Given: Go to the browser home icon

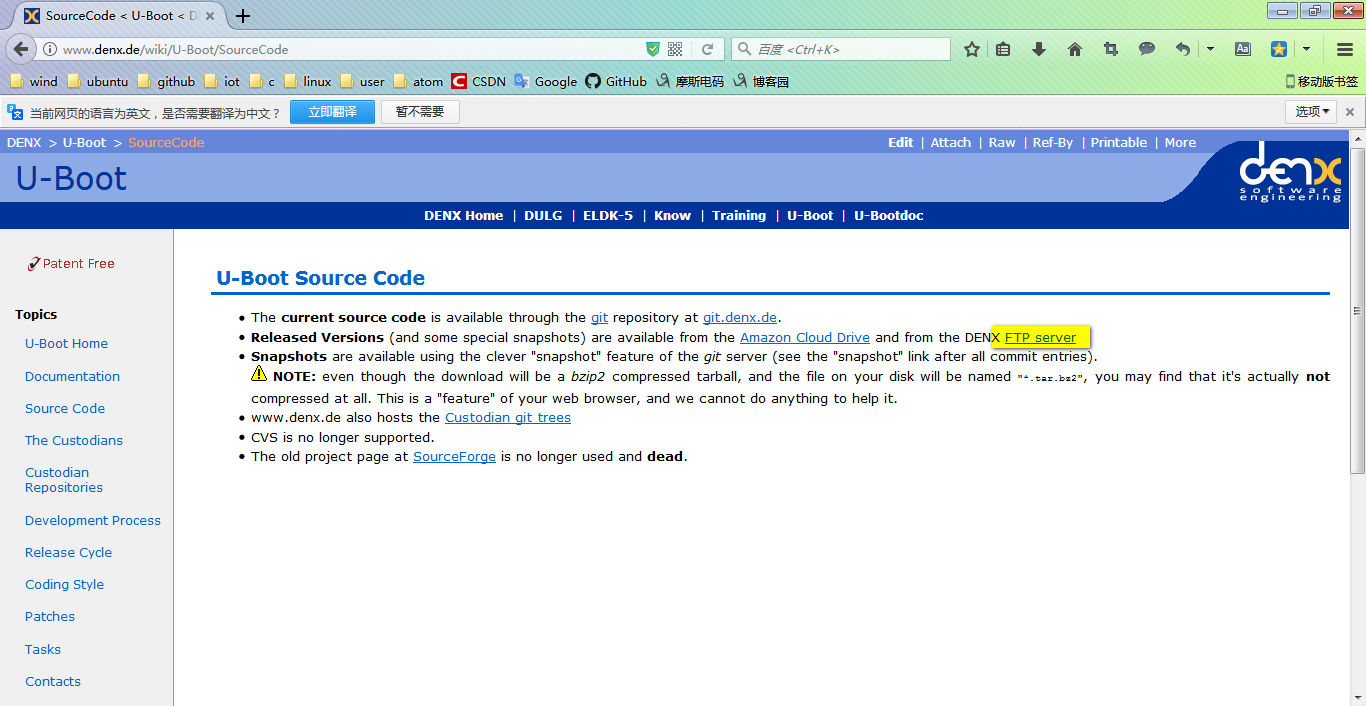Looking at the screenshot, I should 1075,49.
